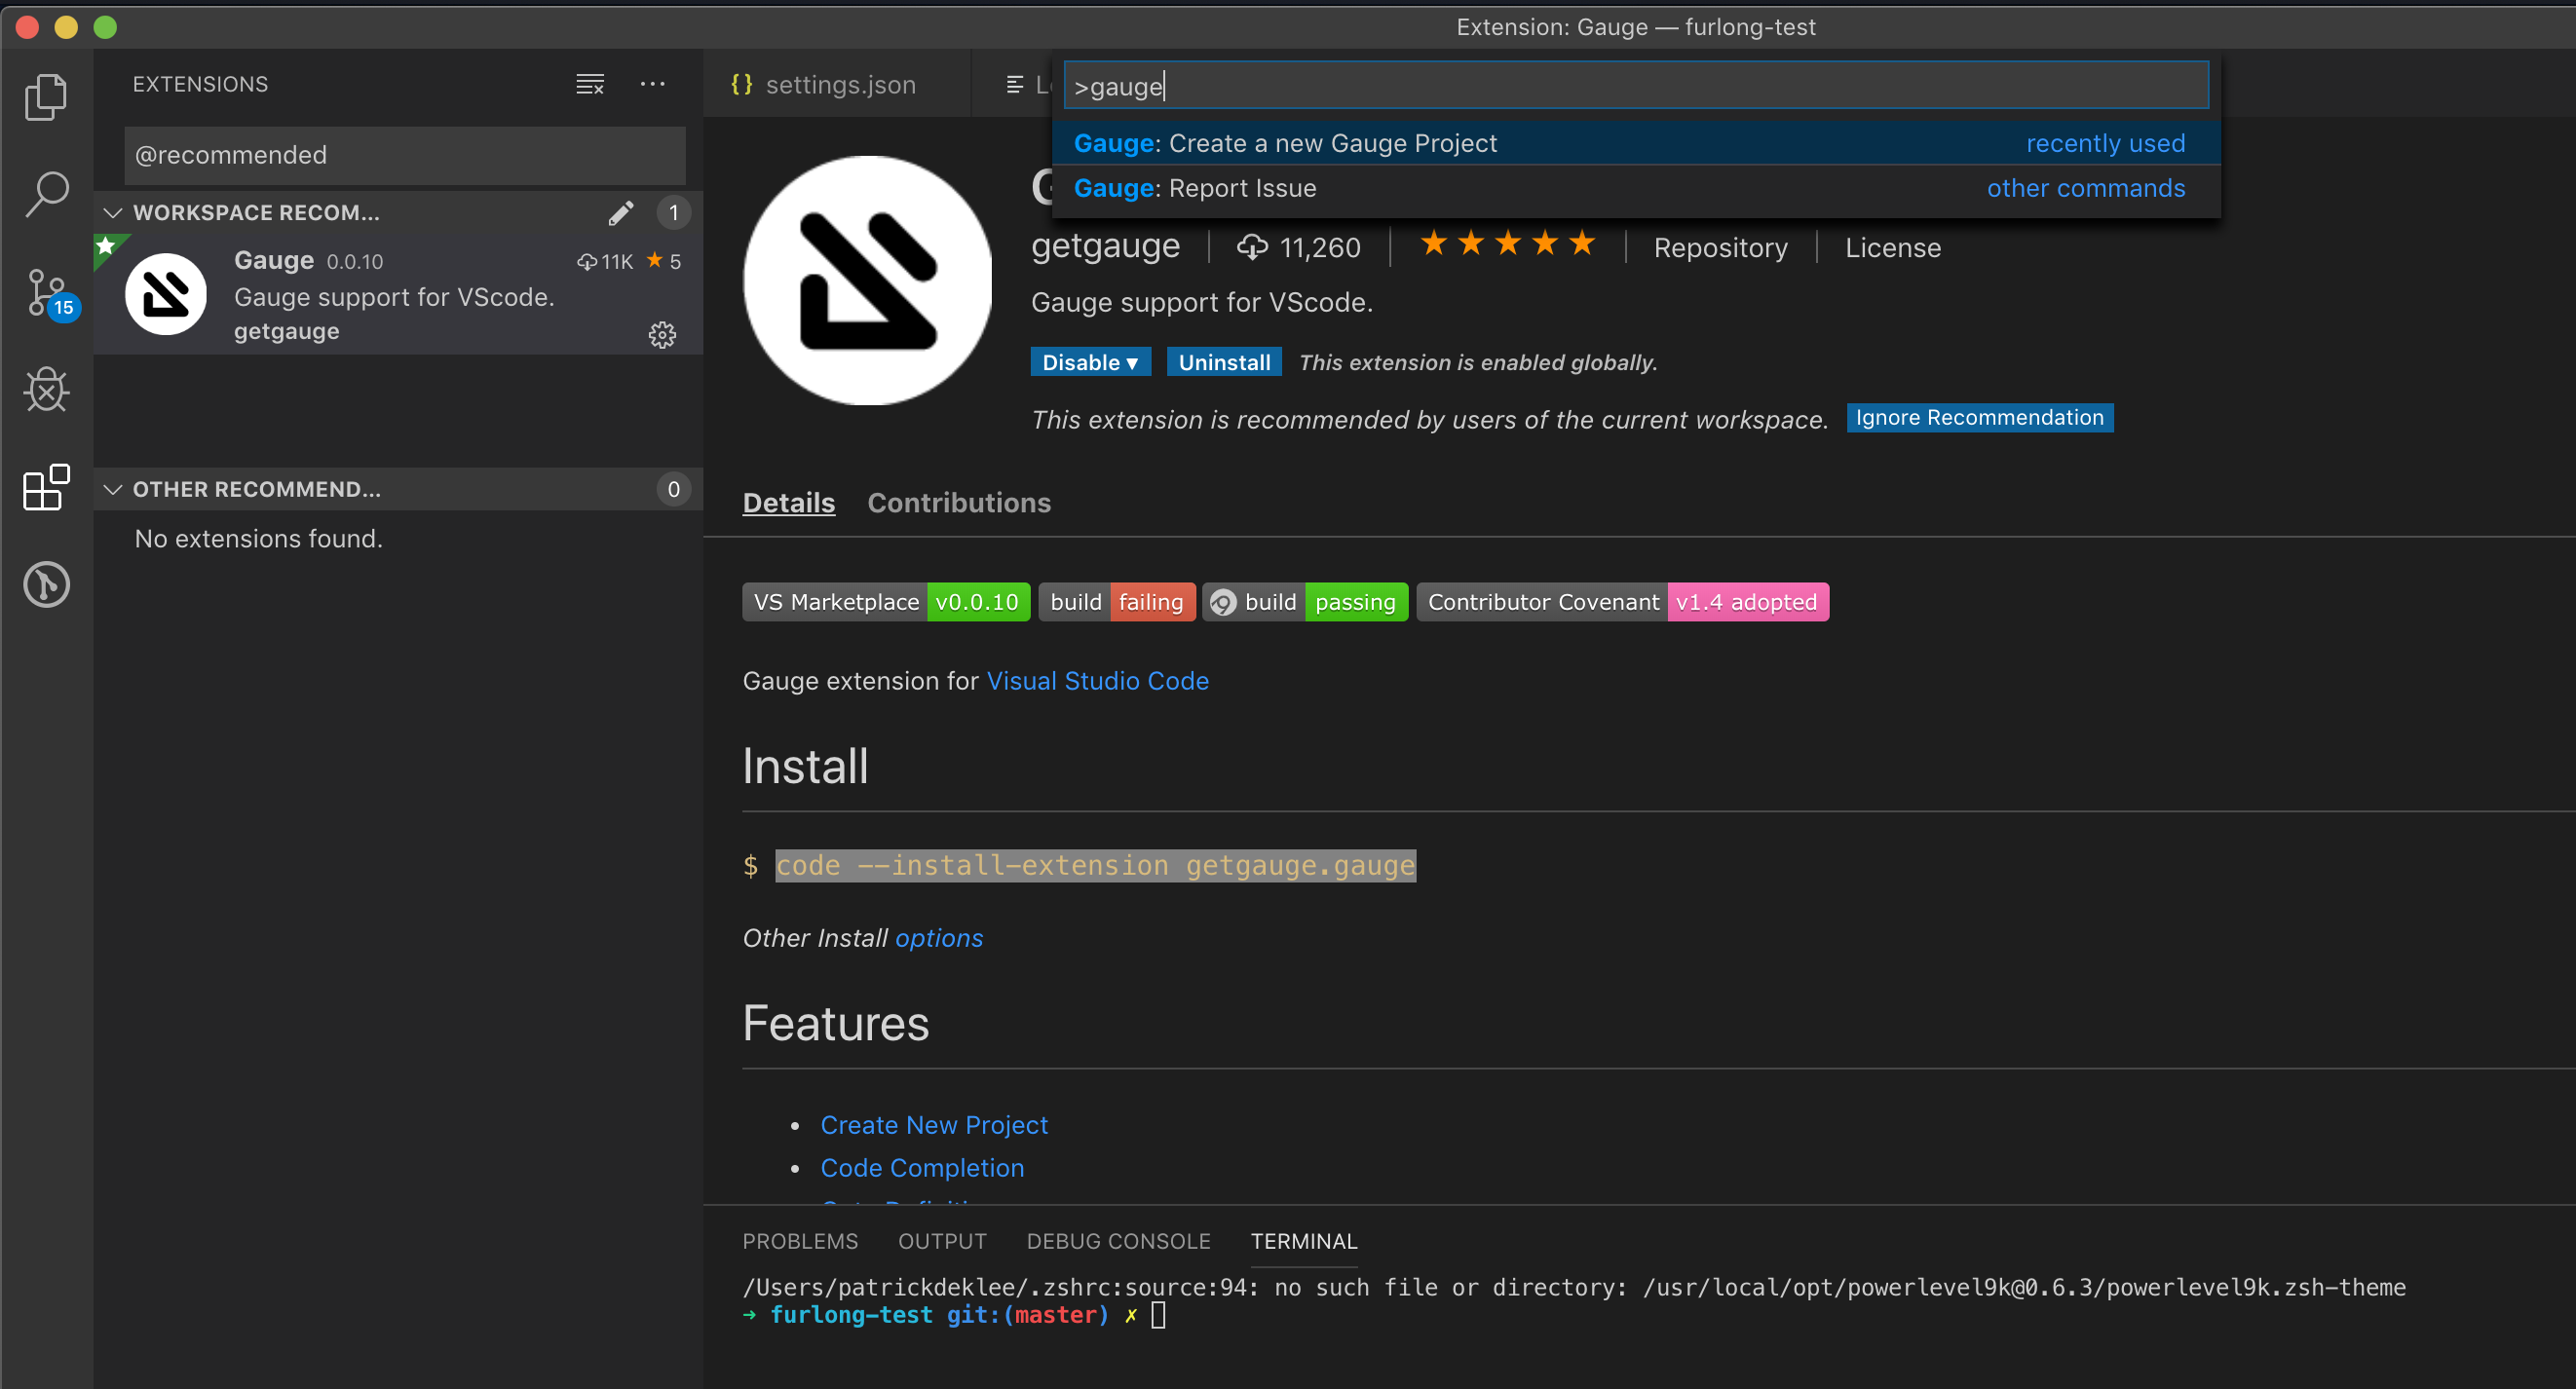
Task: Open Source Control view showing 15 changes
Action: [x=45, y=292]
